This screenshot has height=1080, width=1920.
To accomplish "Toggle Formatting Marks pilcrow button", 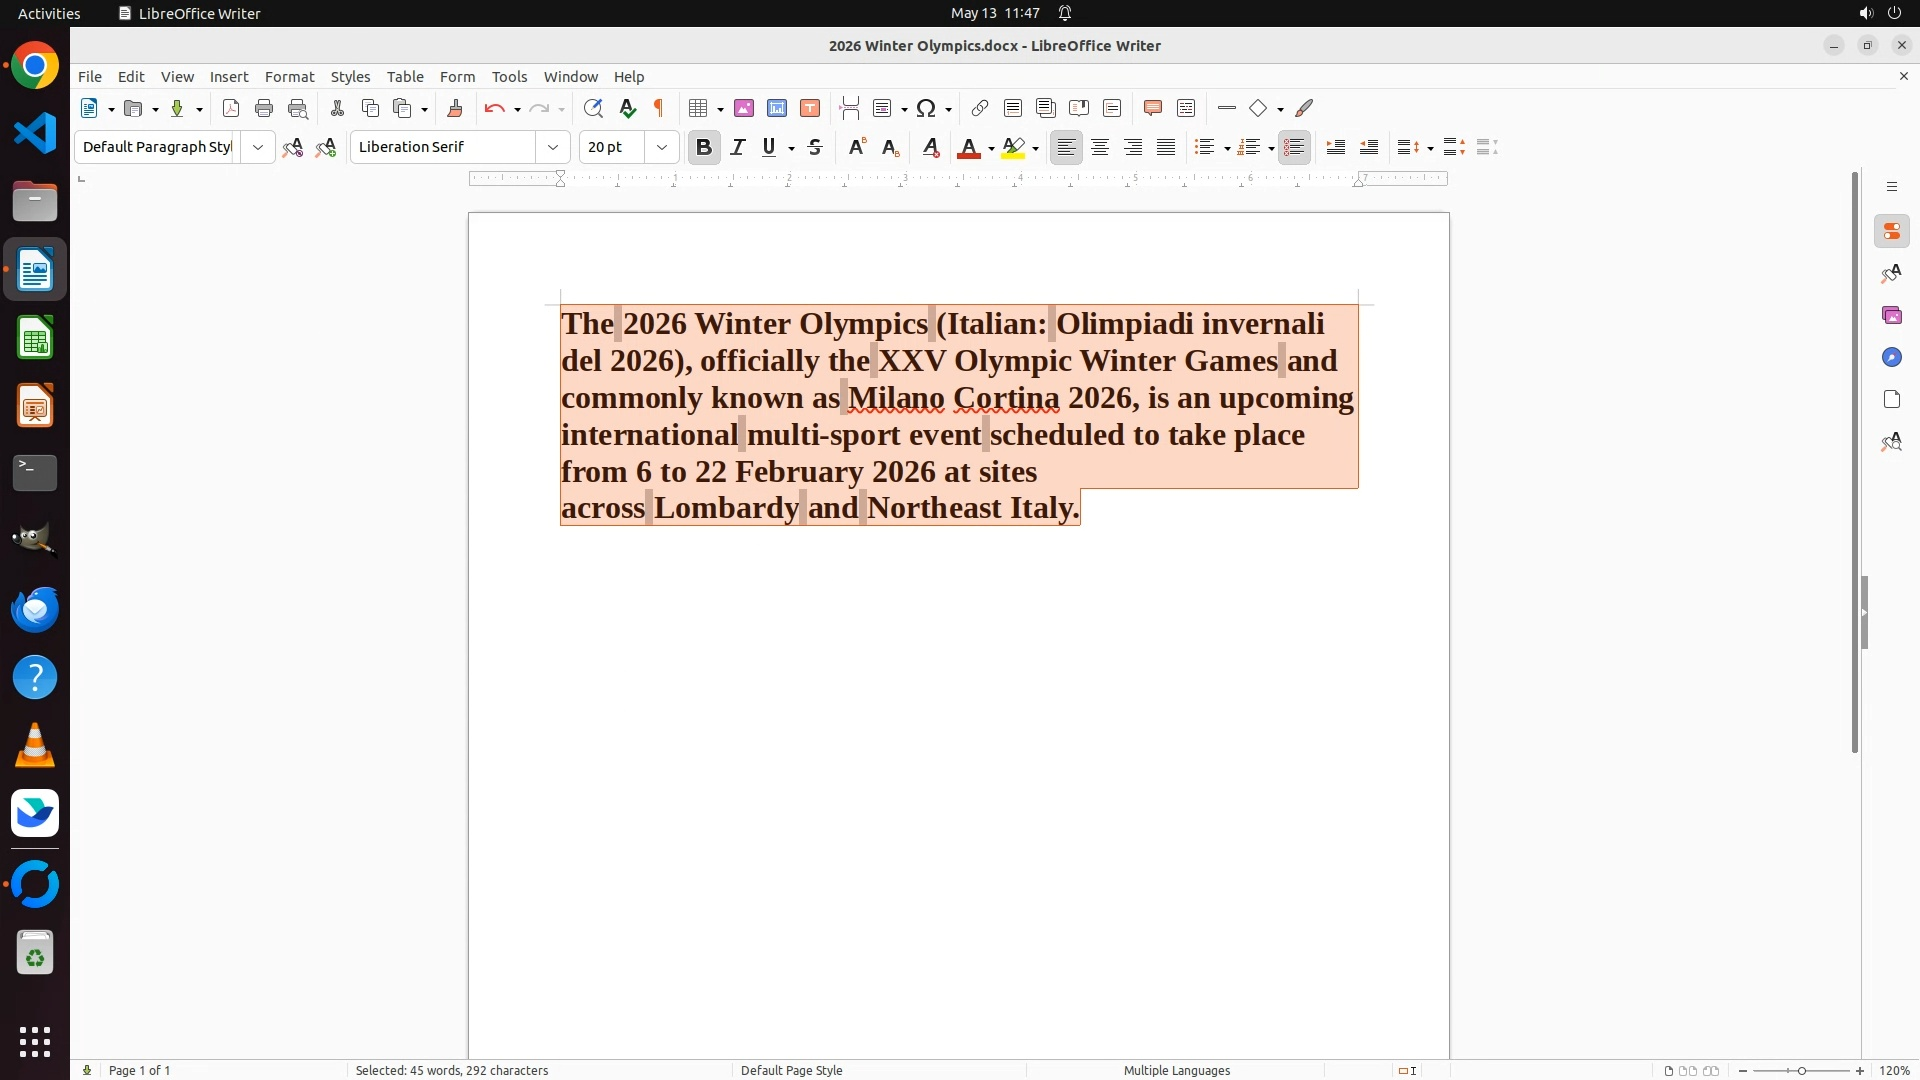I will (659, 108).
